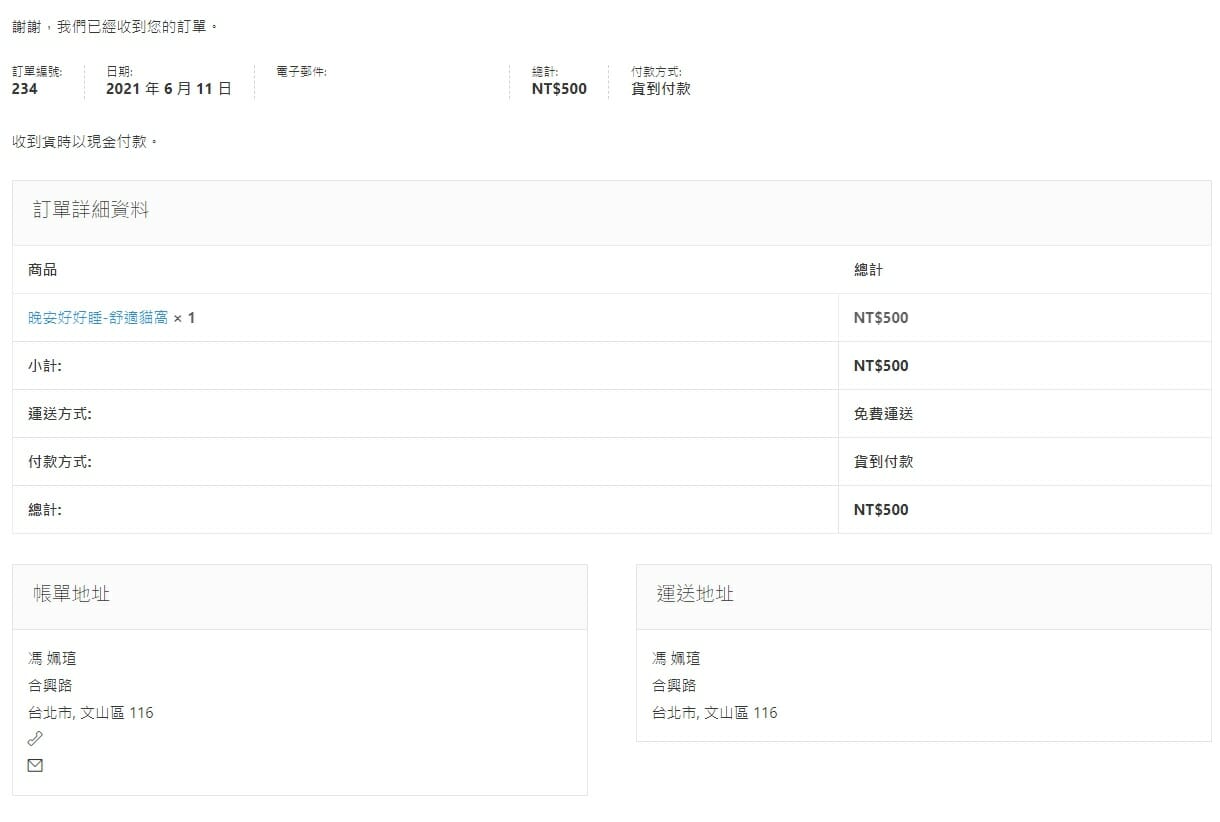1220x822 pixels.
Task: Click the NT$500 total in the top summary
Action: click(559, 89)
